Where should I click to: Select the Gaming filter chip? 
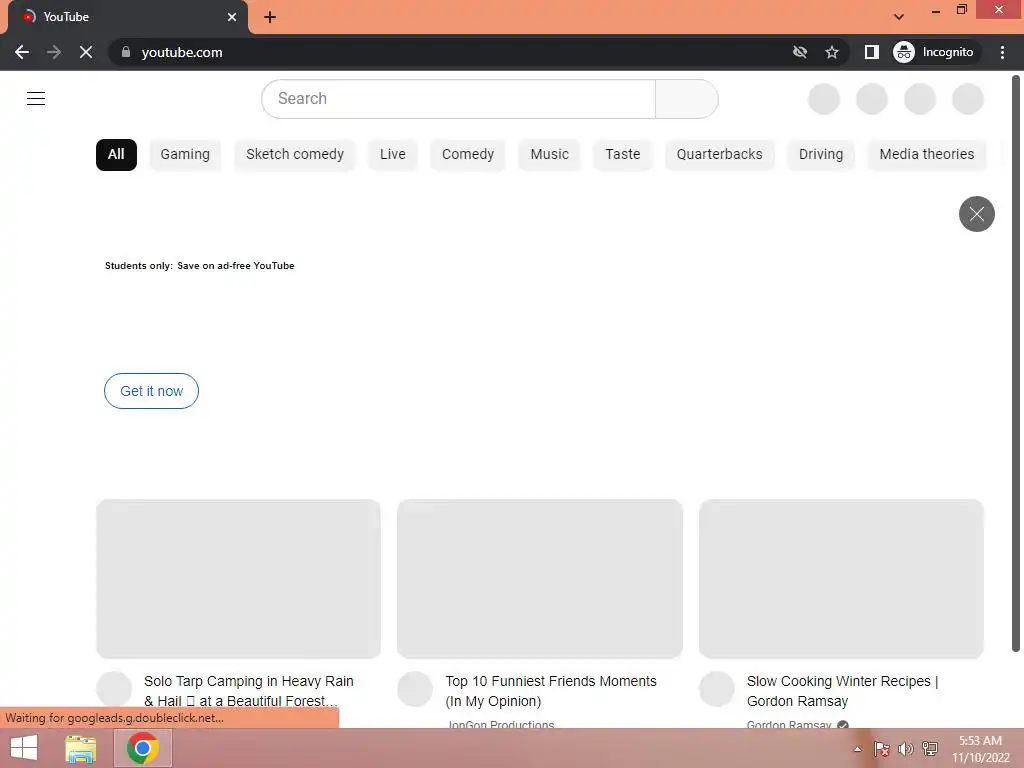(185, 155)
